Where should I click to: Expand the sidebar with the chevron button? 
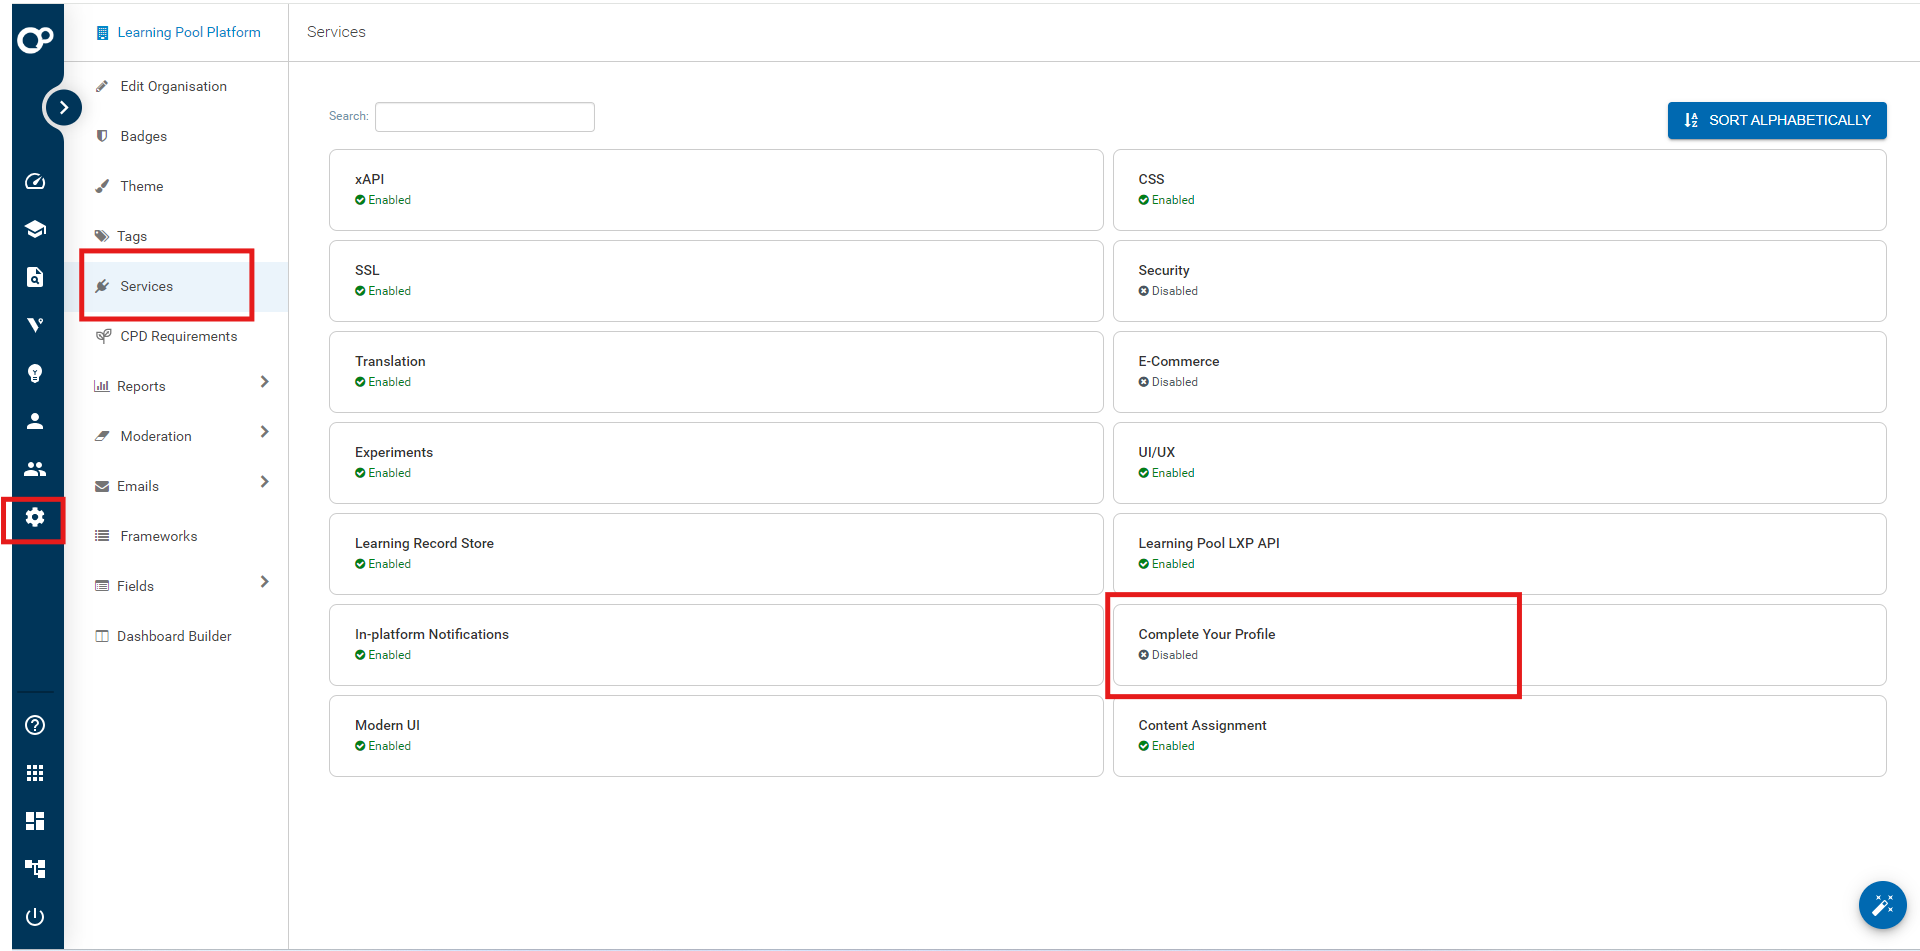click(63, 107)
